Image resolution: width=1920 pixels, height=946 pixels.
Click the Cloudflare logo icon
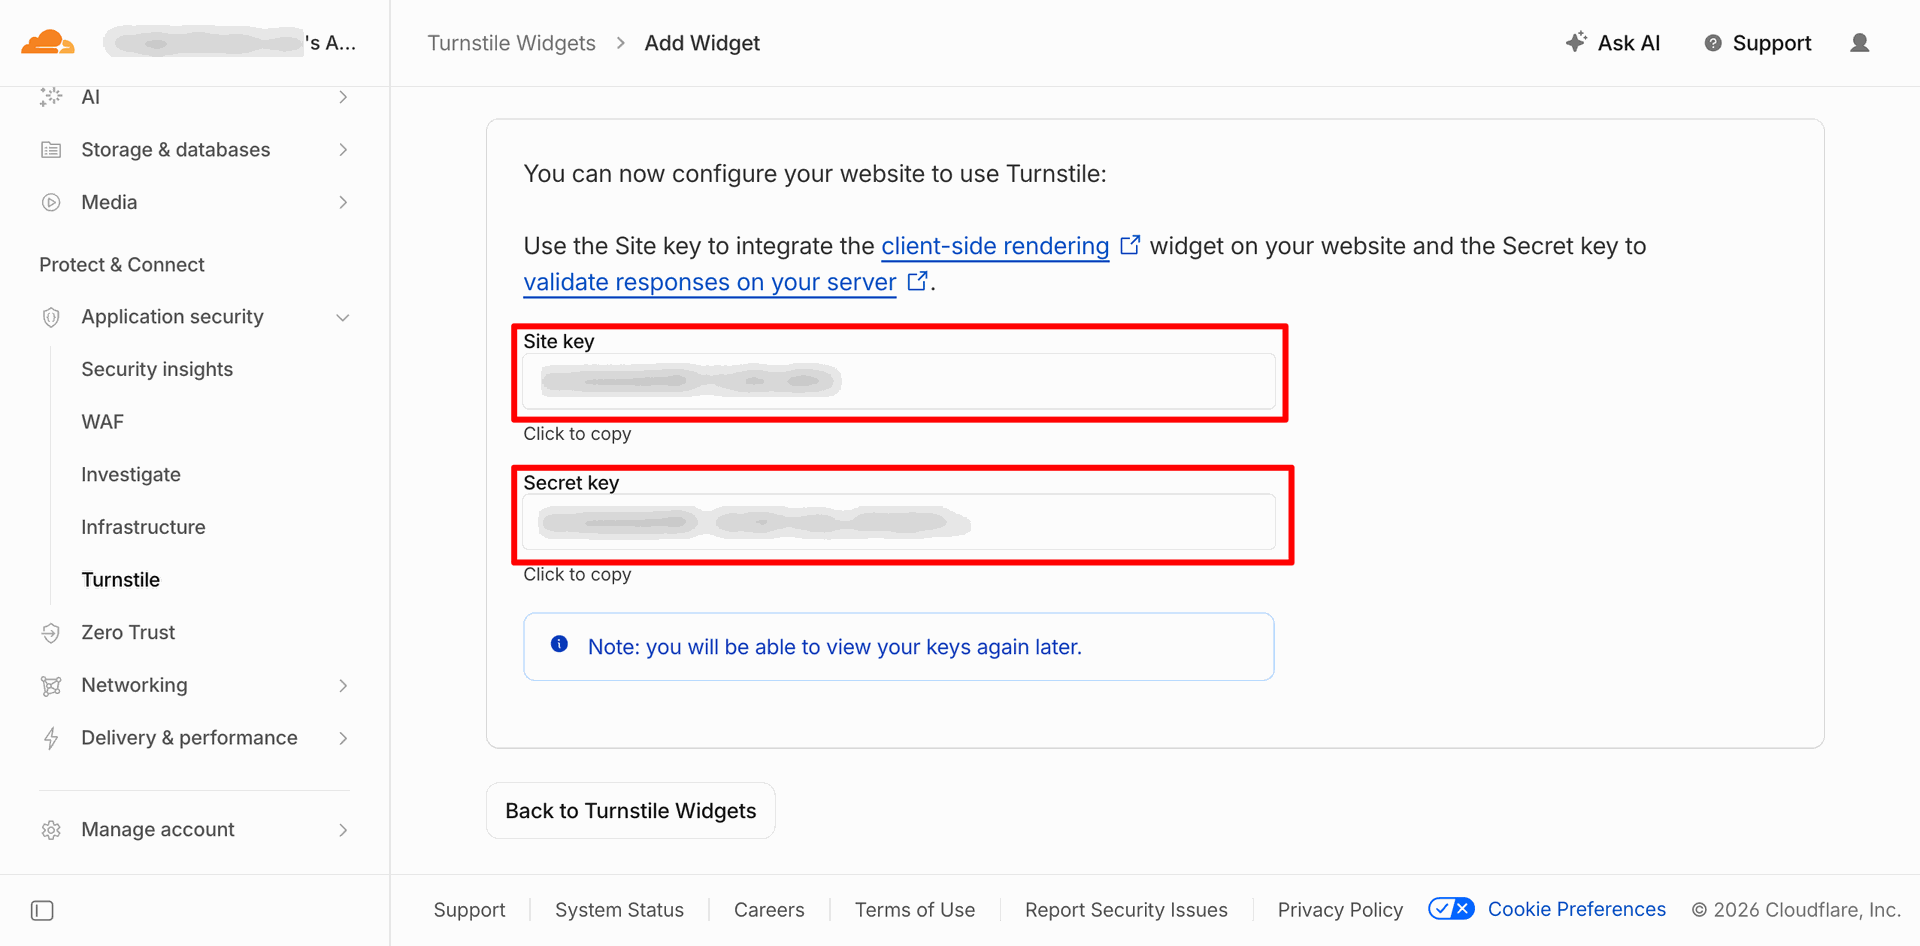click(47, 42)
